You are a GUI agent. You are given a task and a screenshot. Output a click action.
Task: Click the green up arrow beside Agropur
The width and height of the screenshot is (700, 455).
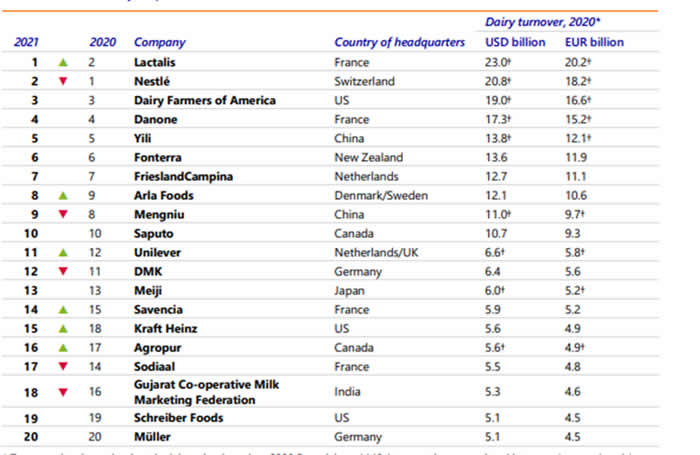point(63,348)
